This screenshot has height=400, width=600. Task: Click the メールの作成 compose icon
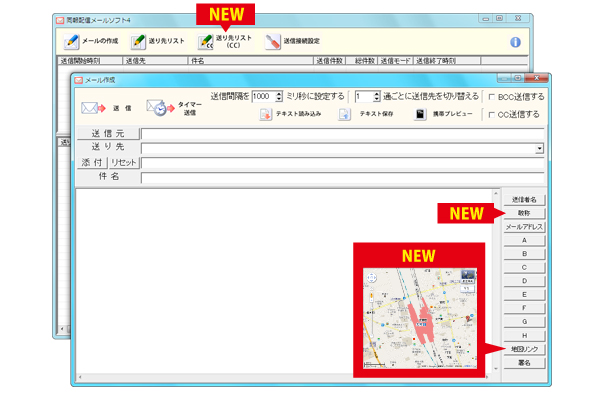(71, 42)
